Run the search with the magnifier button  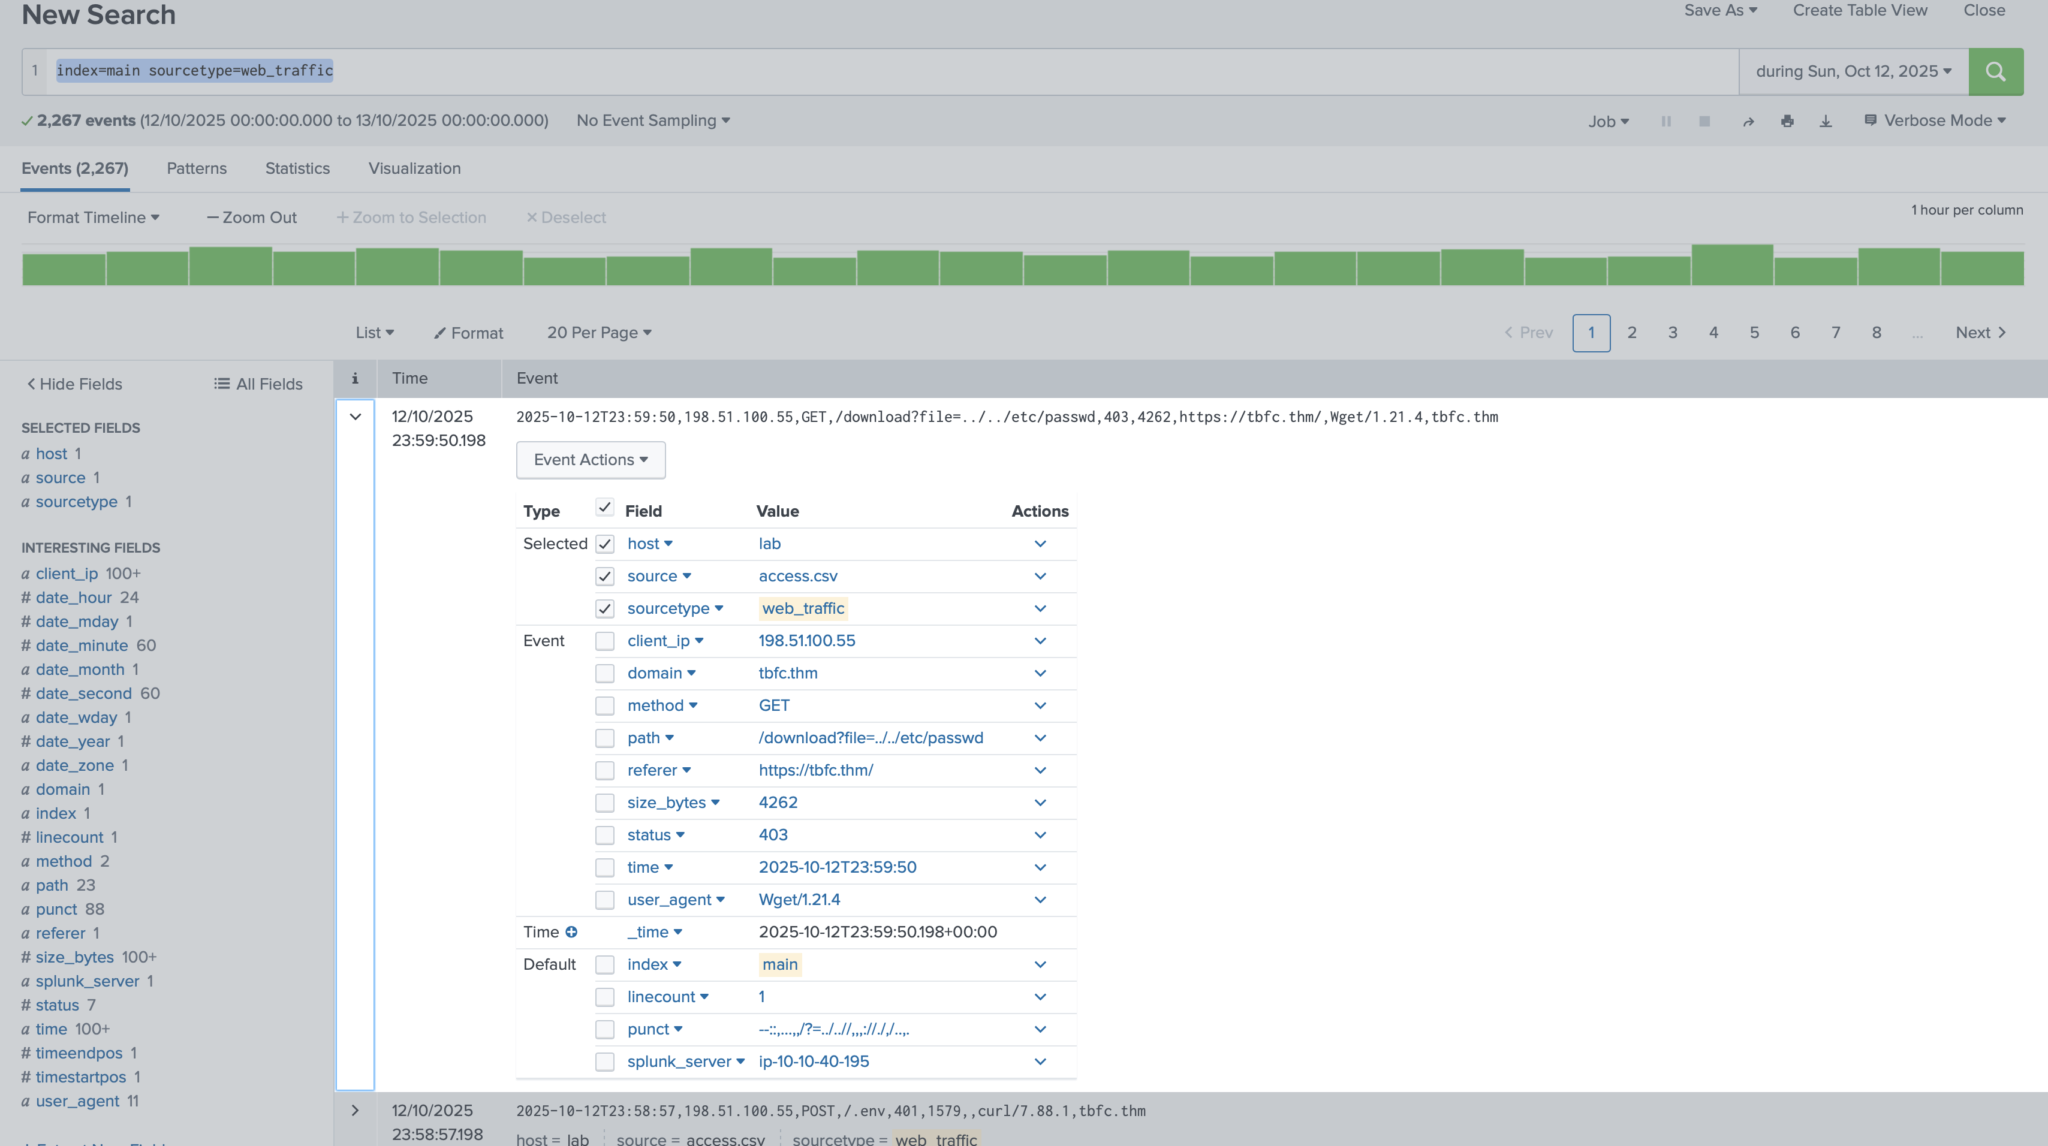coord(1995,71)
